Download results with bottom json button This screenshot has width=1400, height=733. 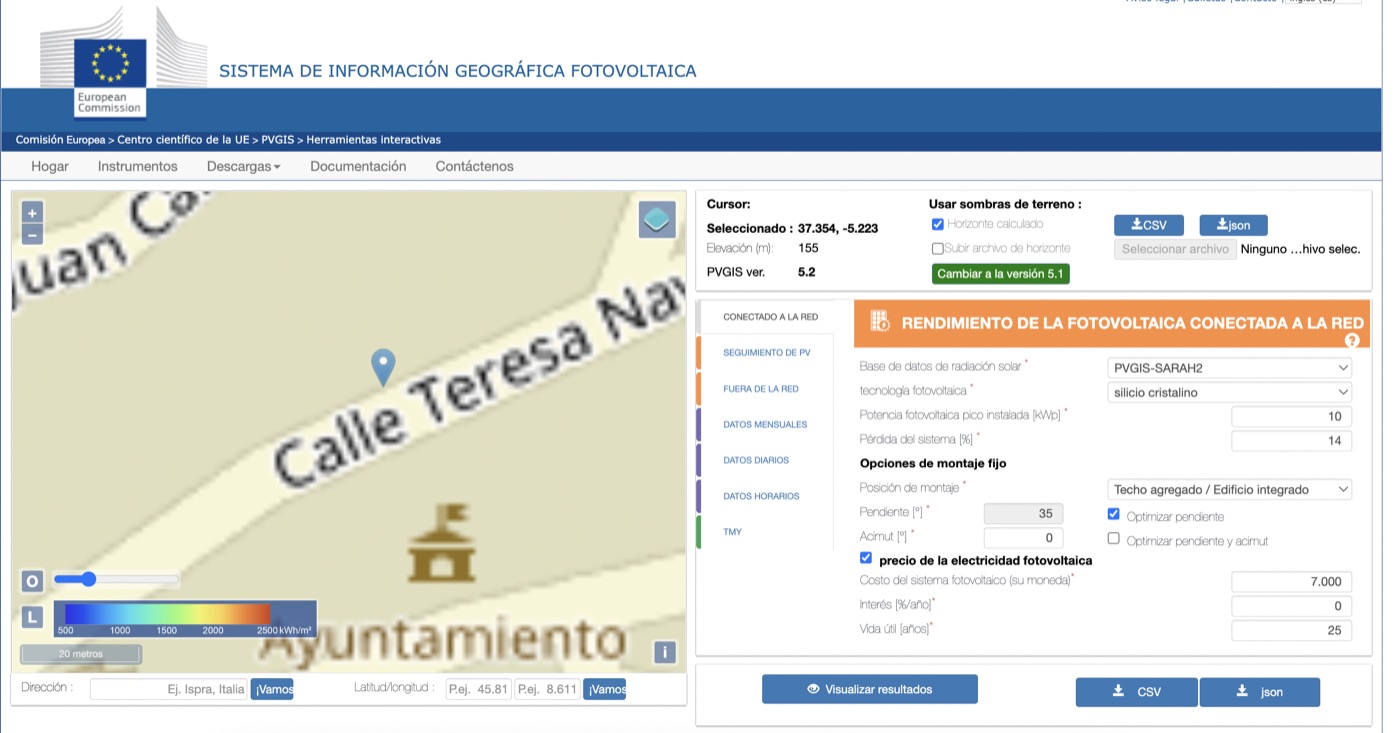1260,692
